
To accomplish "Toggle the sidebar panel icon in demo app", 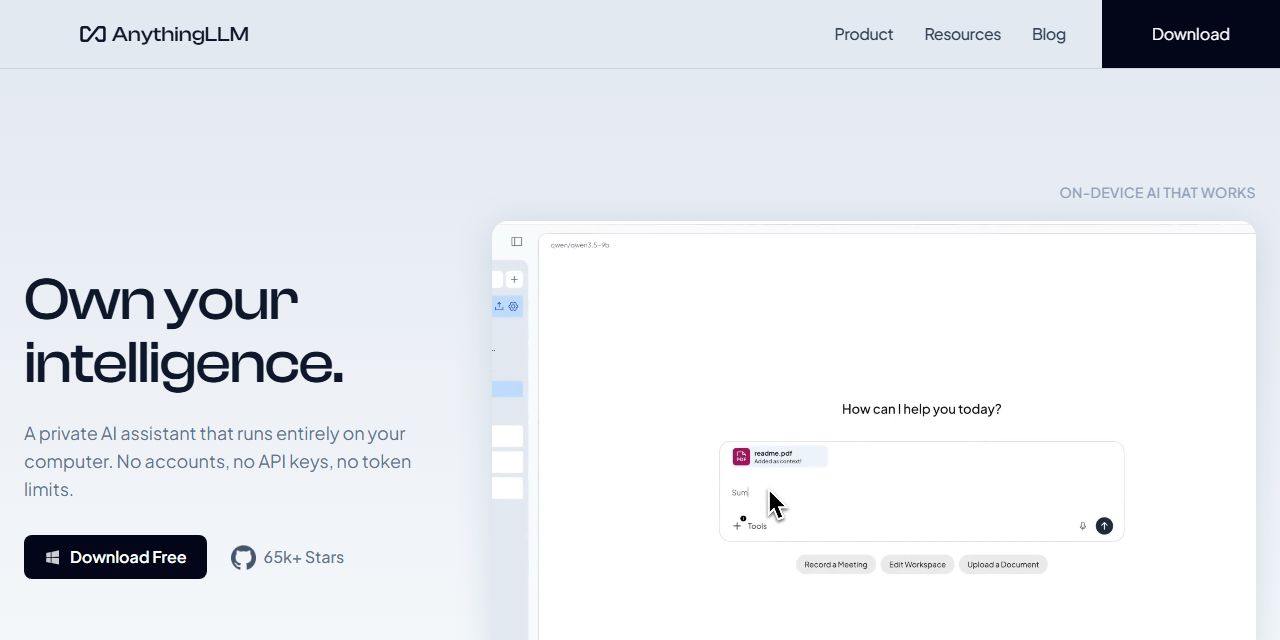I will tap(517, 241).
